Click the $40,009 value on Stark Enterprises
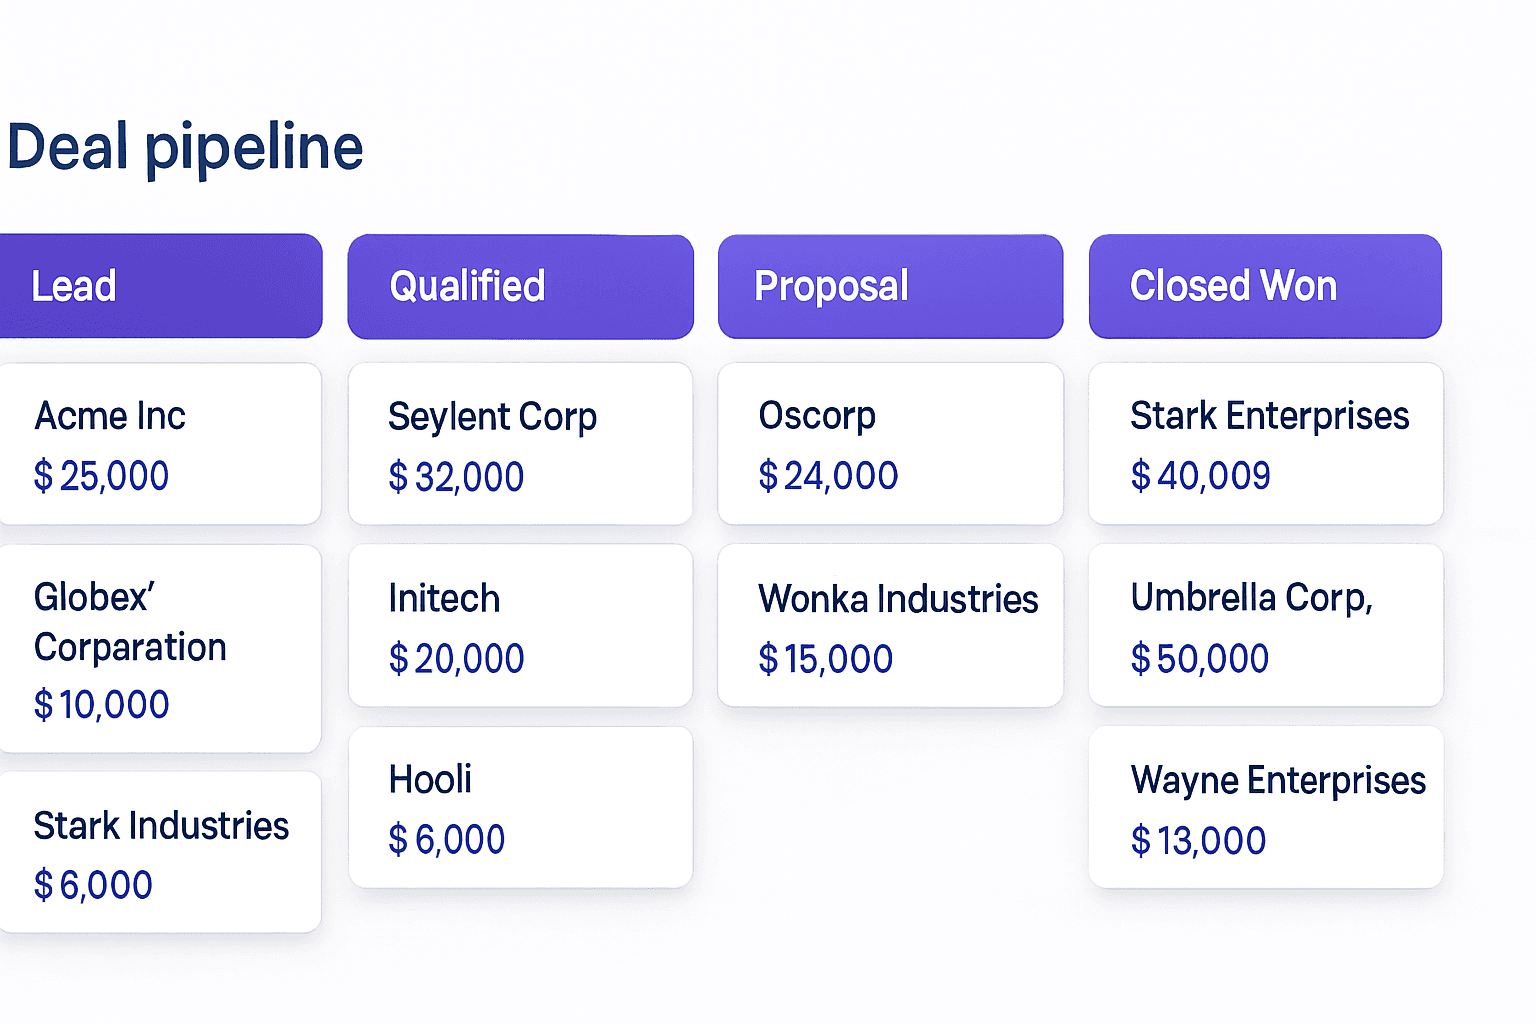1536x1024 pixels. point(1201,477)
